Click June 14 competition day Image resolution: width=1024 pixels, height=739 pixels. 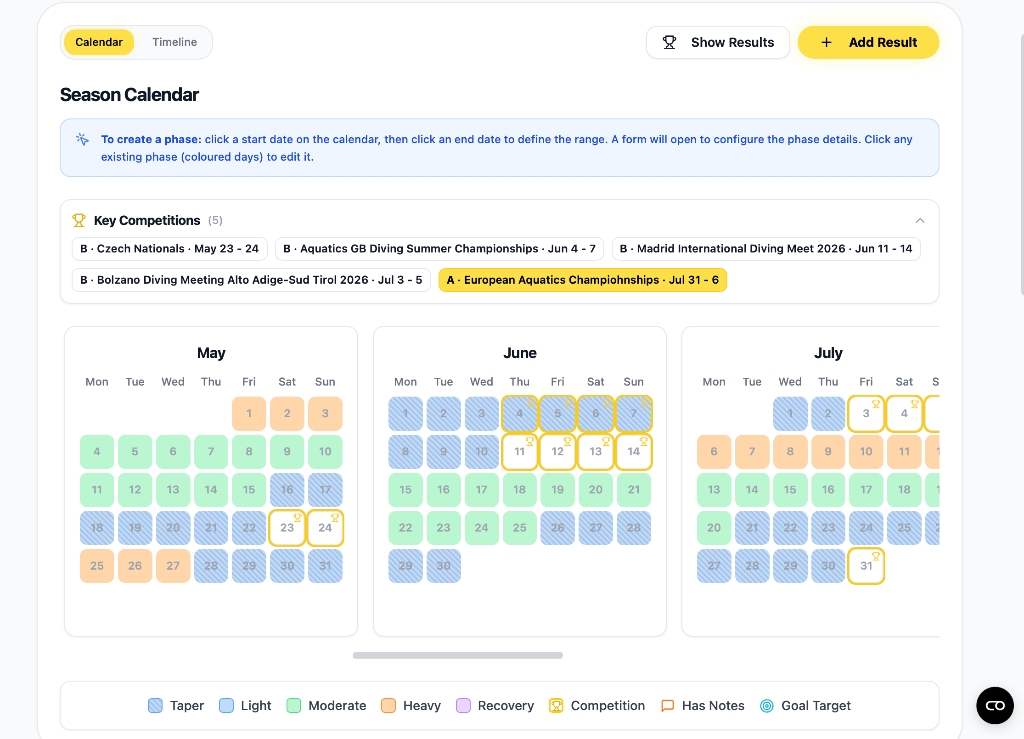point(633,451)
